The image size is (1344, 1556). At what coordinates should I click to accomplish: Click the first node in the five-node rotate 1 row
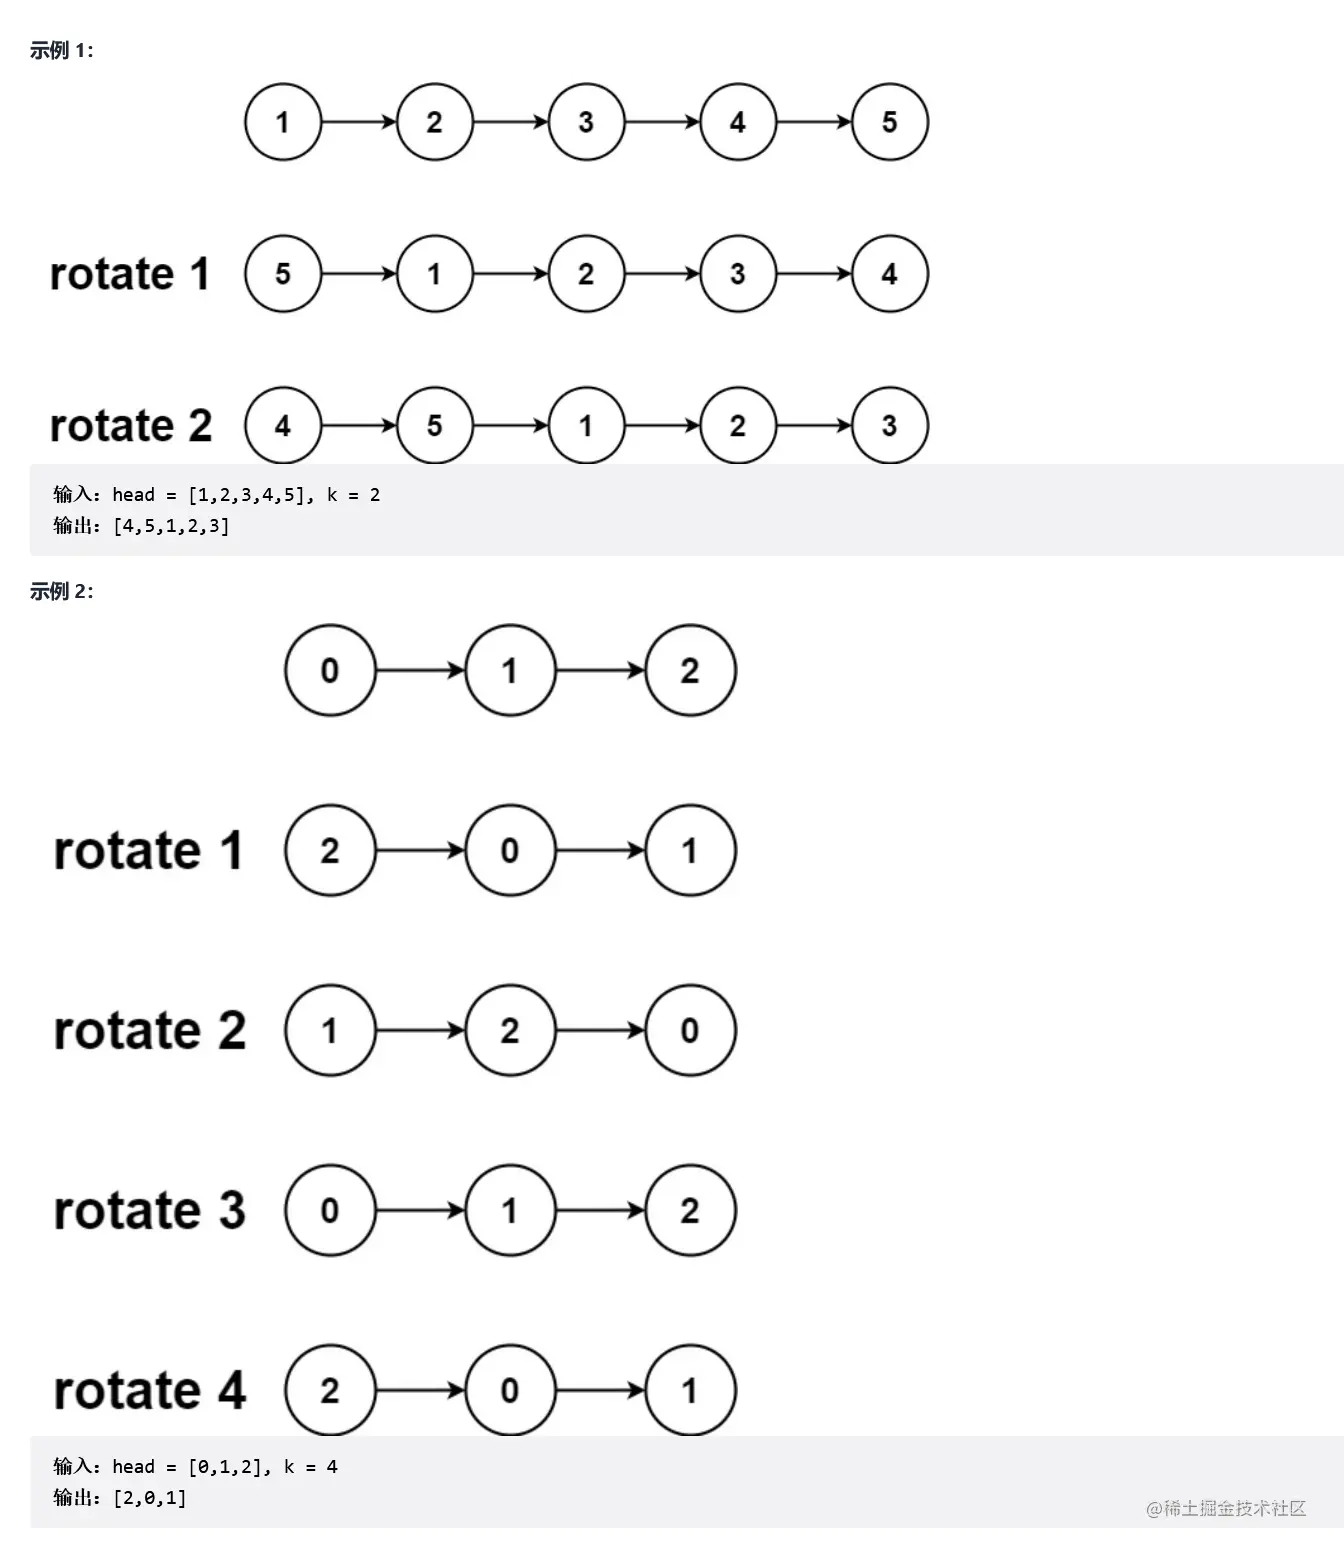pyautogui.click(x=283, y=274)
